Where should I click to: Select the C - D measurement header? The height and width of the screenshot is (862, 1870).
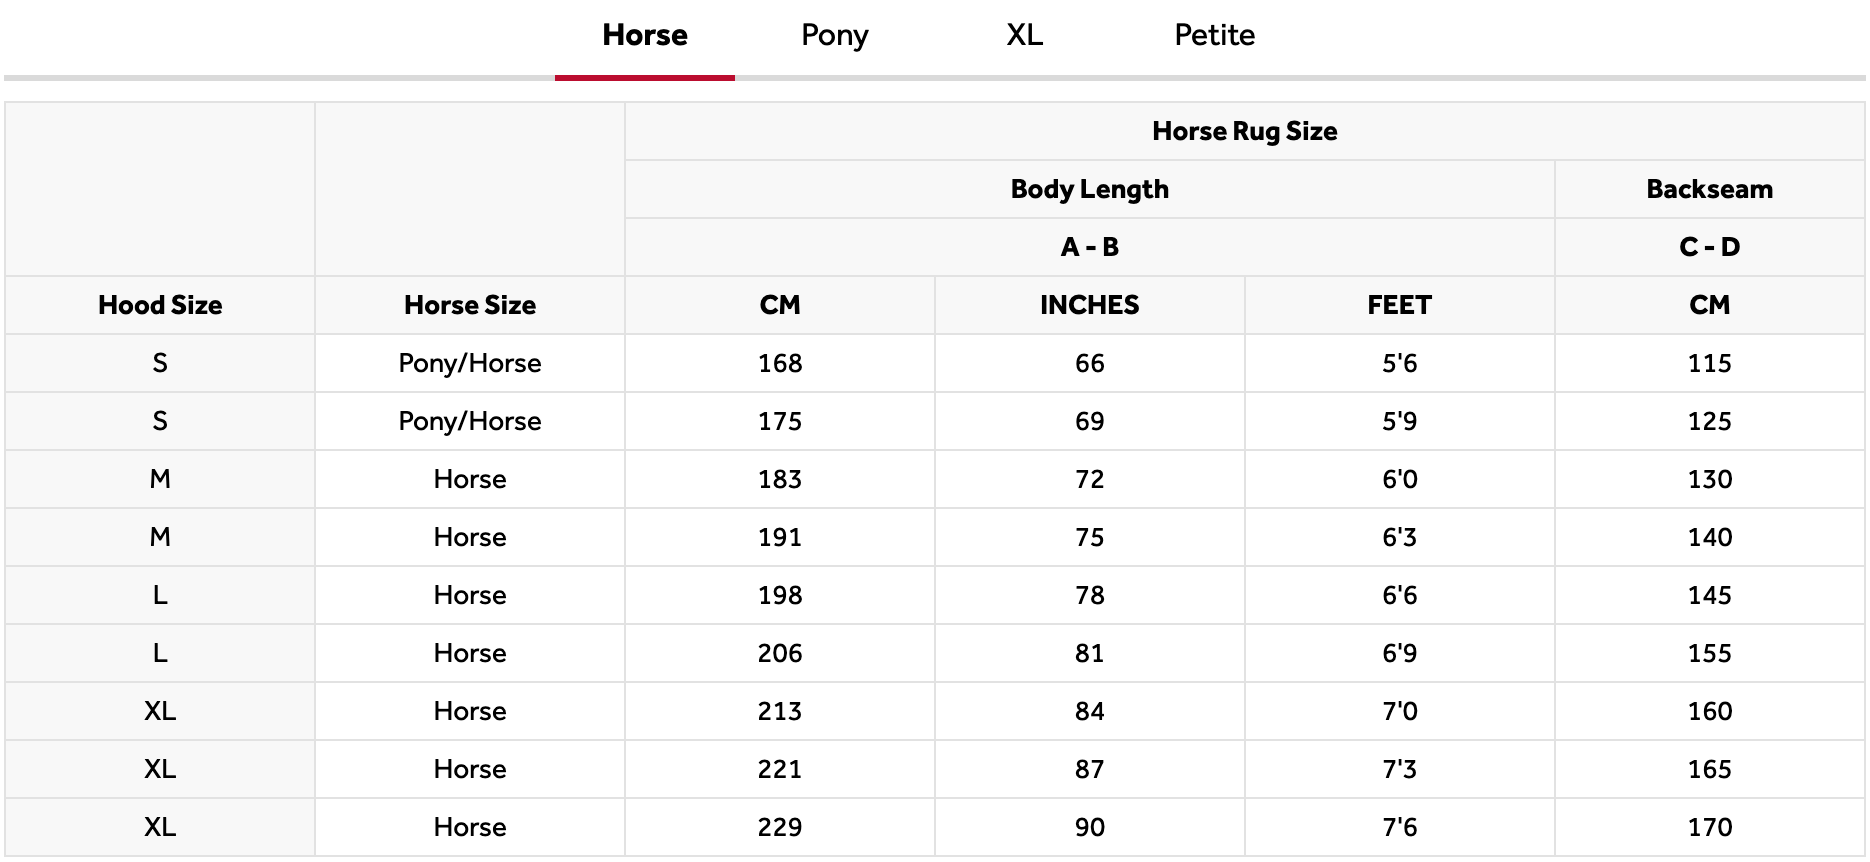[1709, 247]
